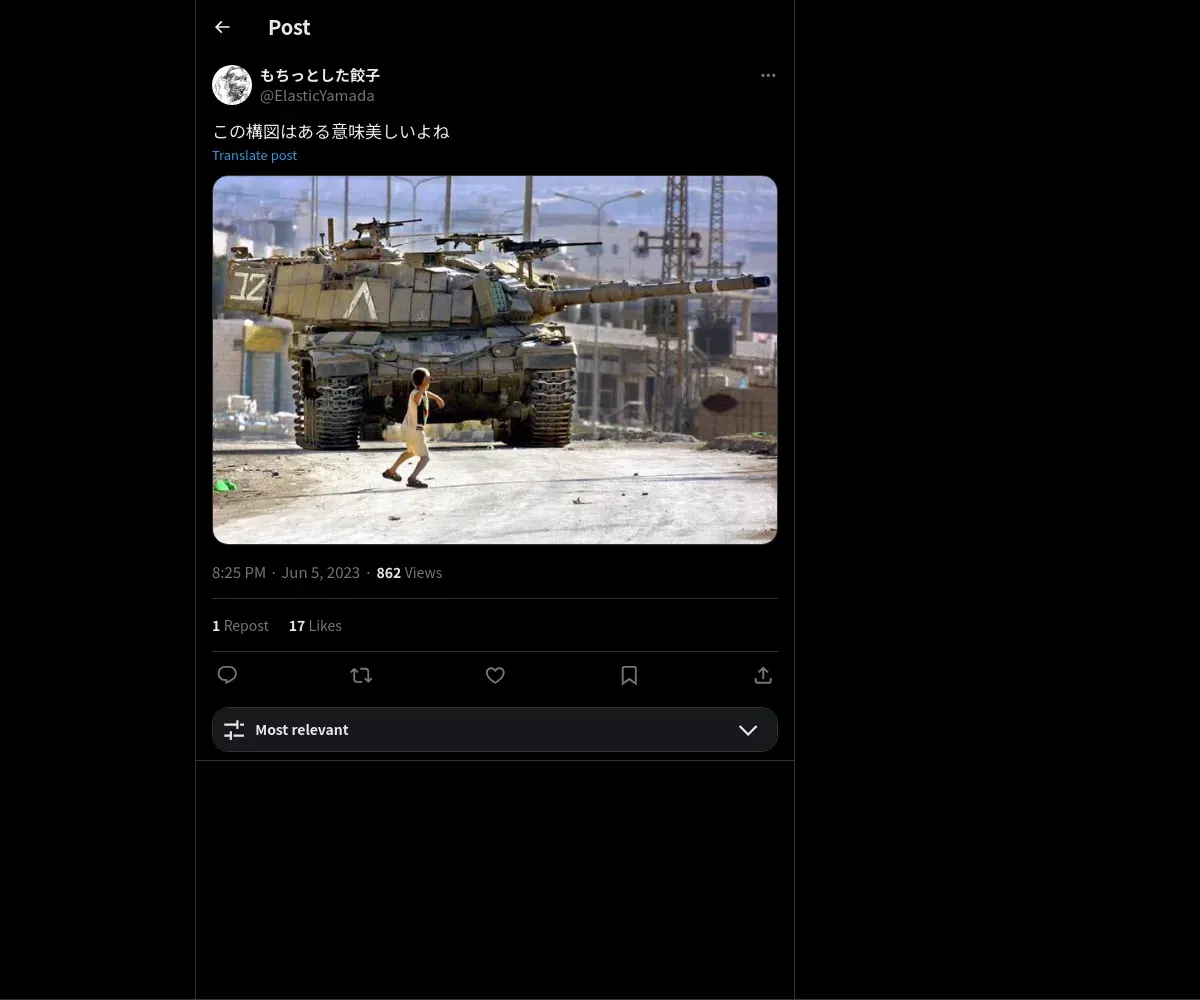1200x1000 pixels.
Task: Click the sliders filter icon beside Most relevant
Action: point(234,730)
